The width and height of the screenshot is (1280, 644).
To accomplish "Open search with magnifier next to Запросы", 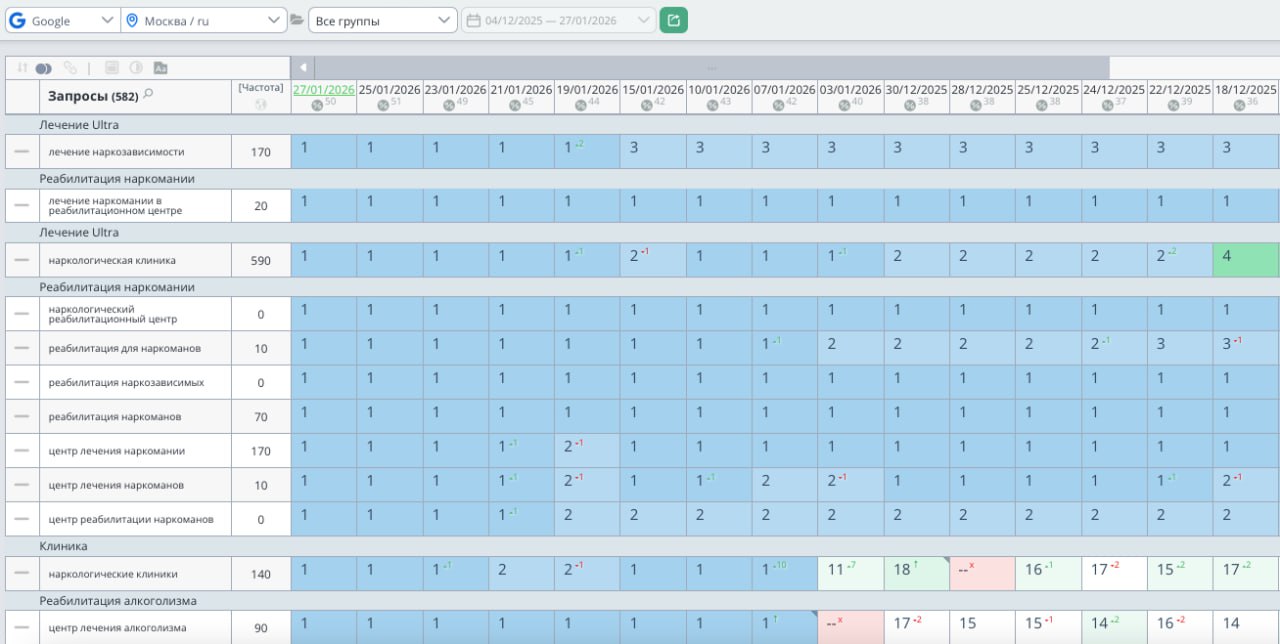I will click(148, 95).
